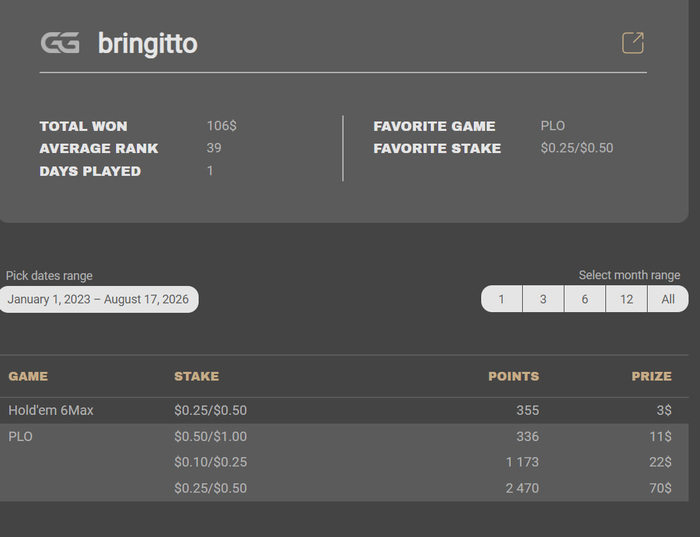Select the PLO $0.50/$1.00 row
Image resolution: width=700 pixels, height=537 pixels.
tap(344, 436)
